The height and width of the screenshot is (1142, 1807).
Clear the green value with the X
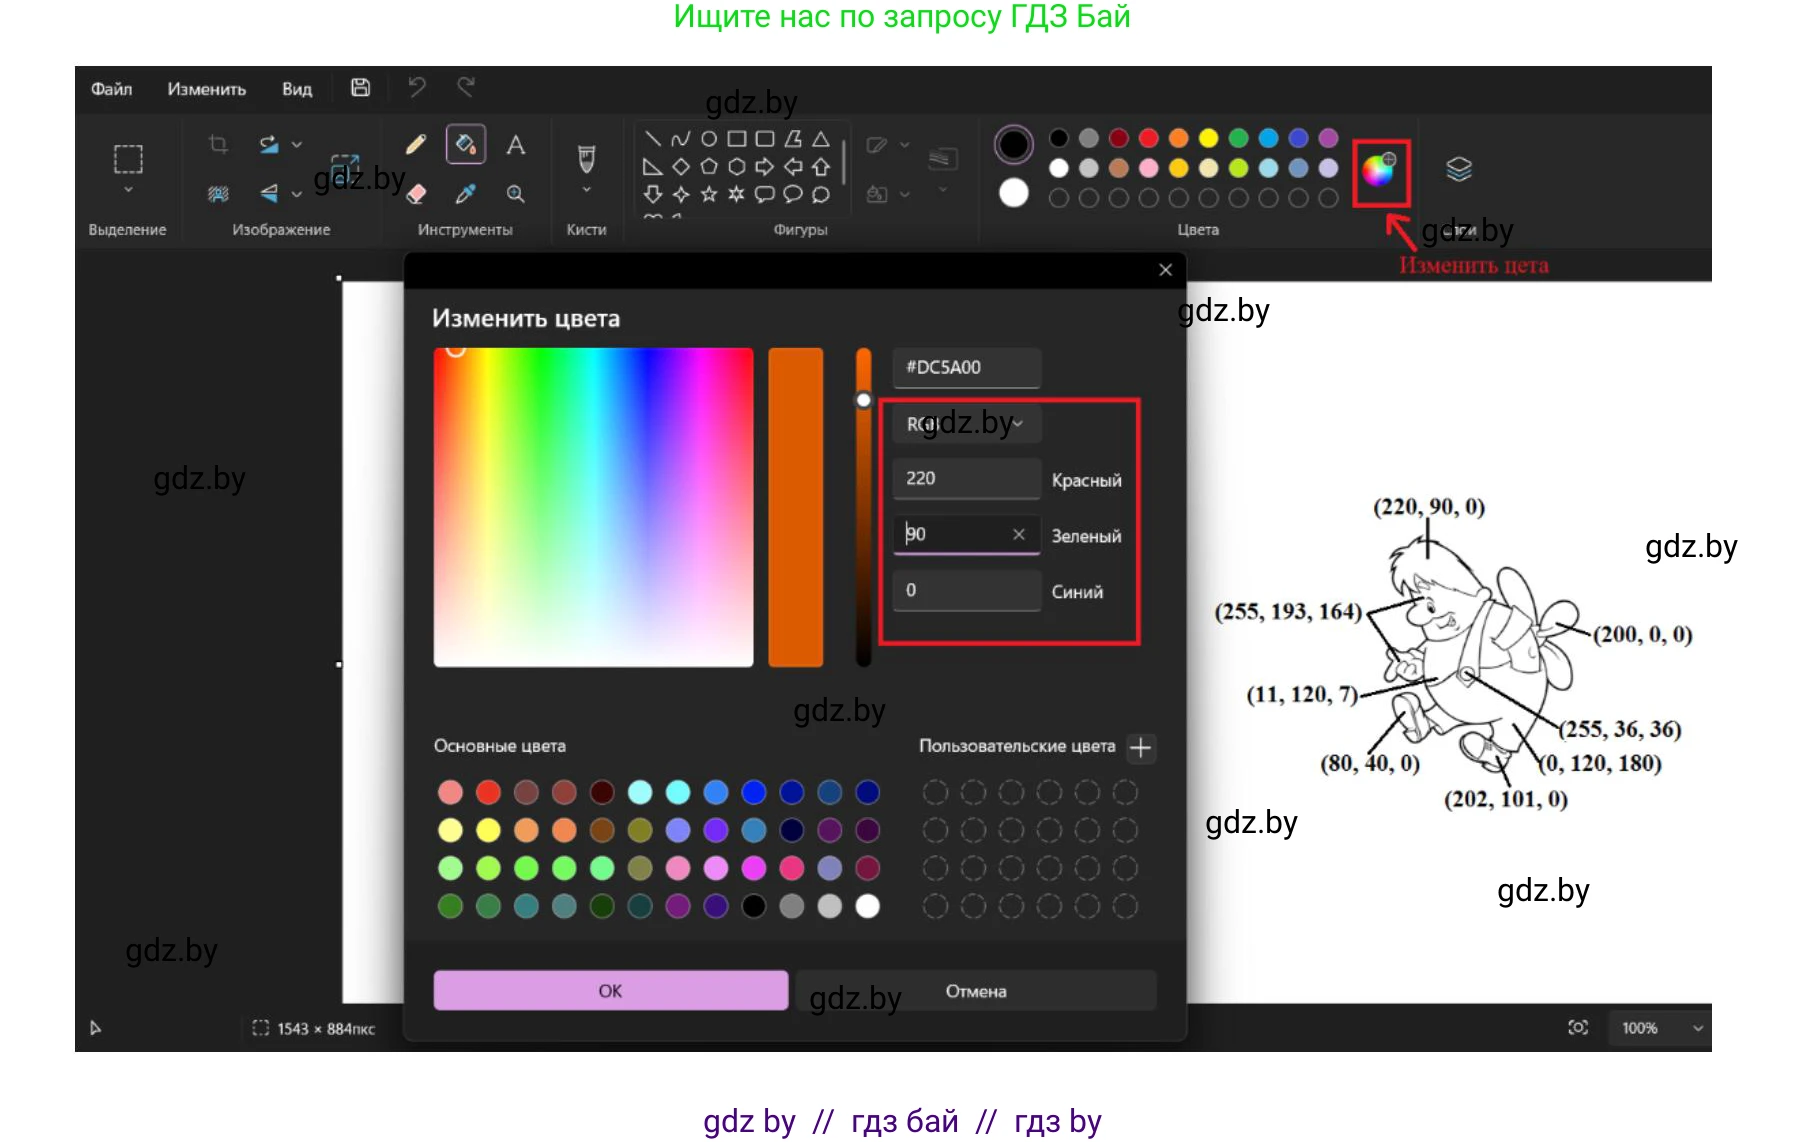point(1018,534)
